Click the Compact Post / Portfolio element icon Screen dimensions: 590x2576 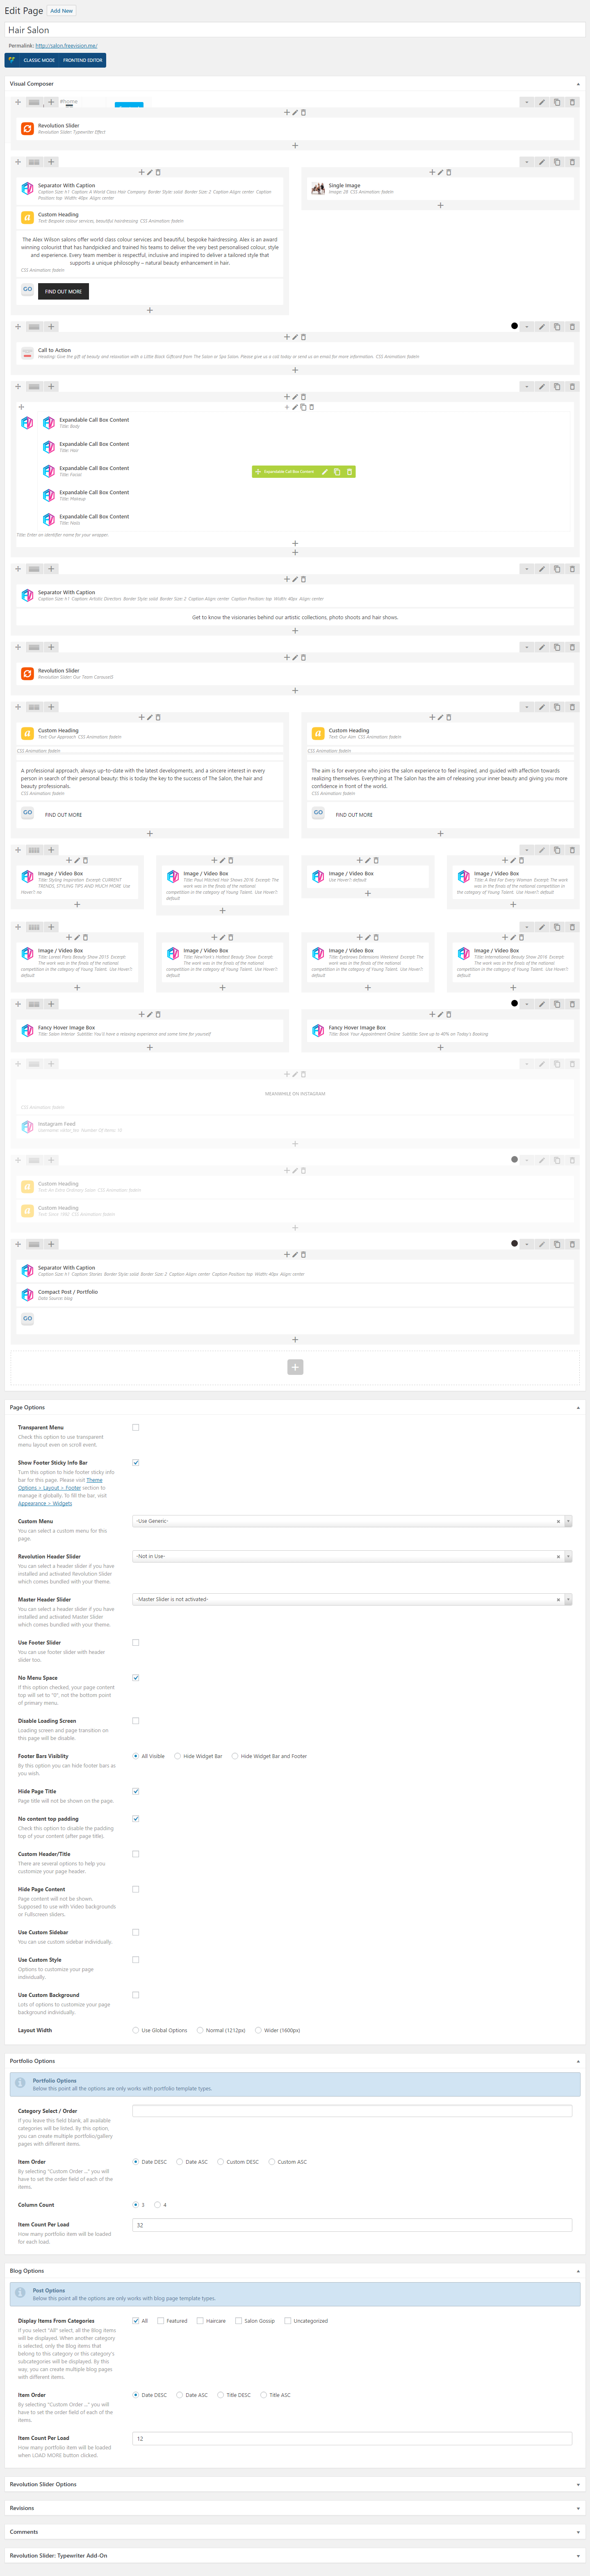click(x=27, y=1295)
